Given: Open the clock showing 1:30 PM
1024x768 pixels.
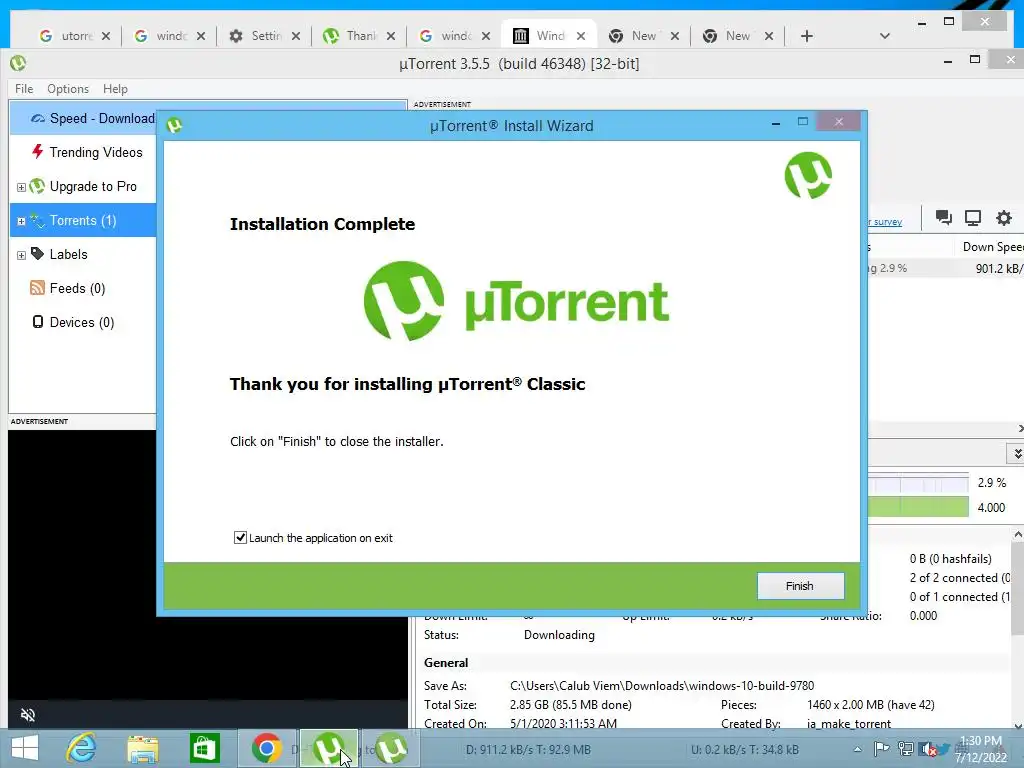Looking at the screenshot, I should [x=981, y=749].
